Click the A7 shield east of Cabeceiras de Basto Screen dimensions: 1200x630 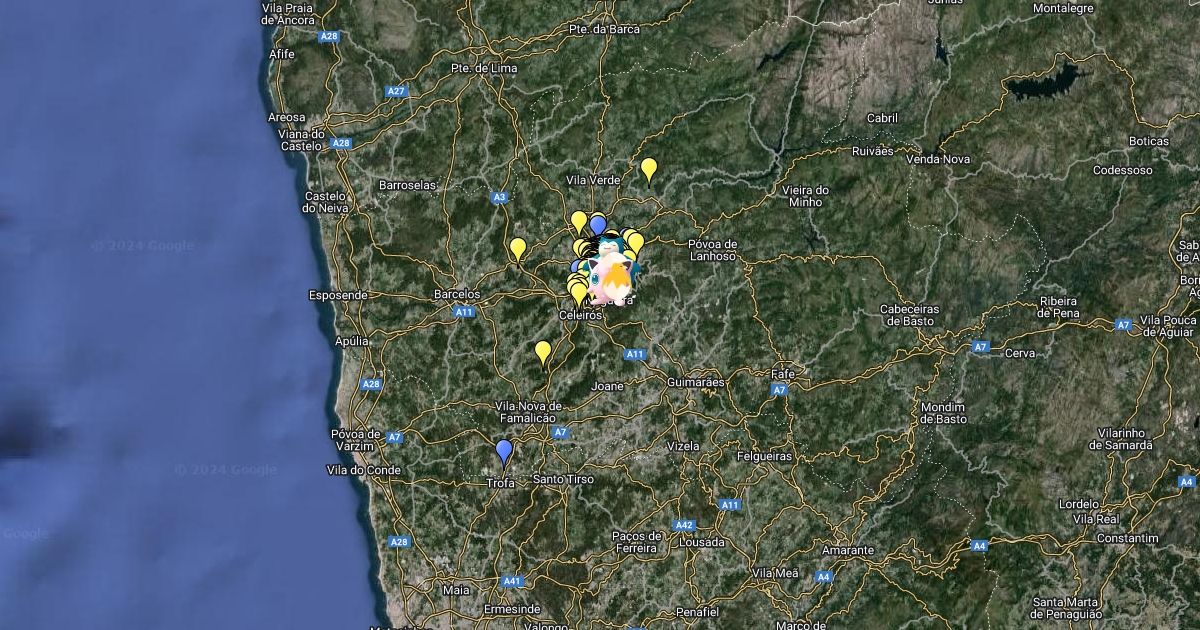pos(981,346)
